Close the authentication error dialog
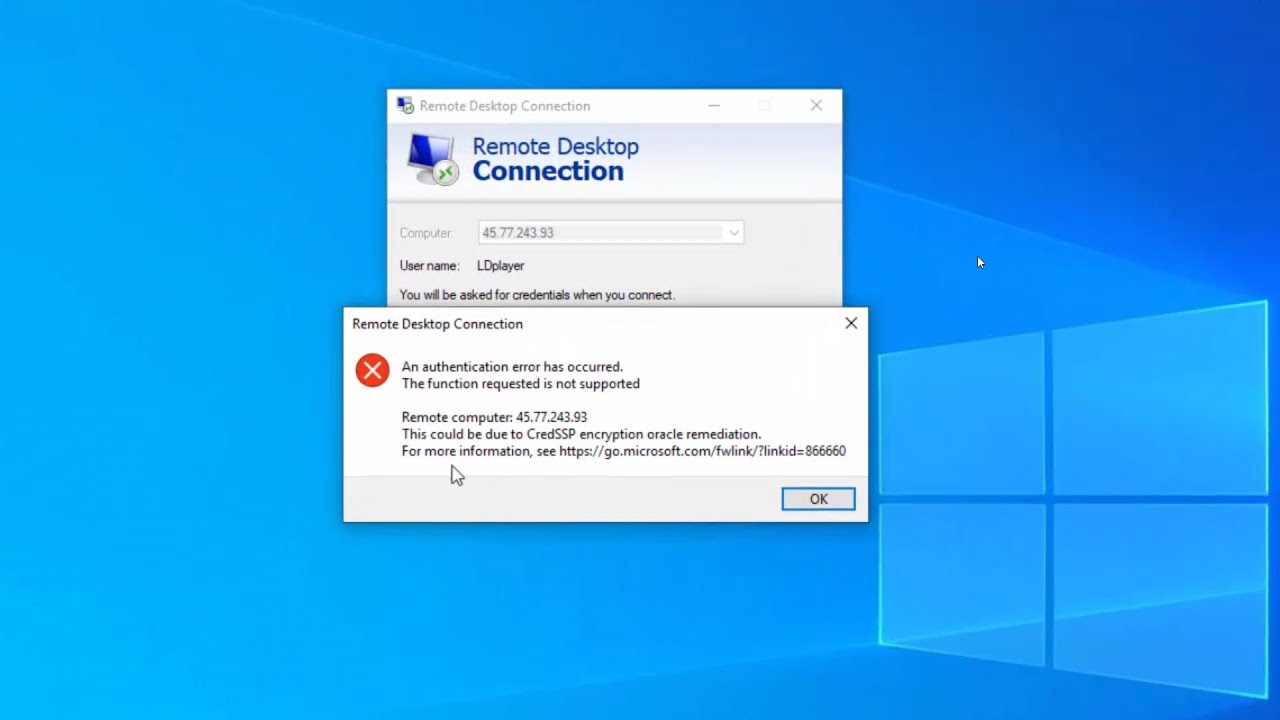 851,323
